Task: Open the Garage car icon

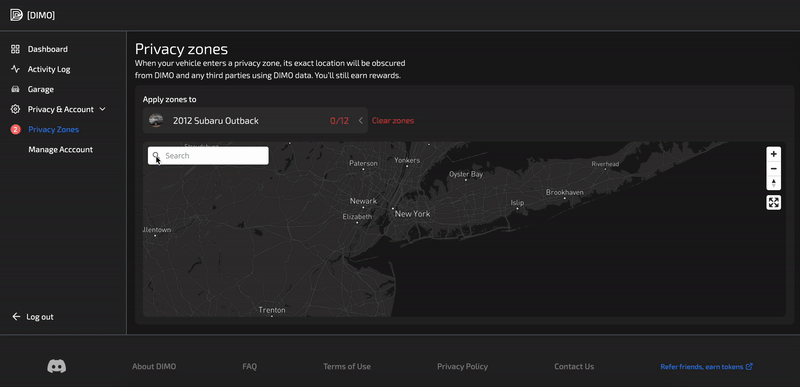Action: pyautogui.click(x=15, y=89)
